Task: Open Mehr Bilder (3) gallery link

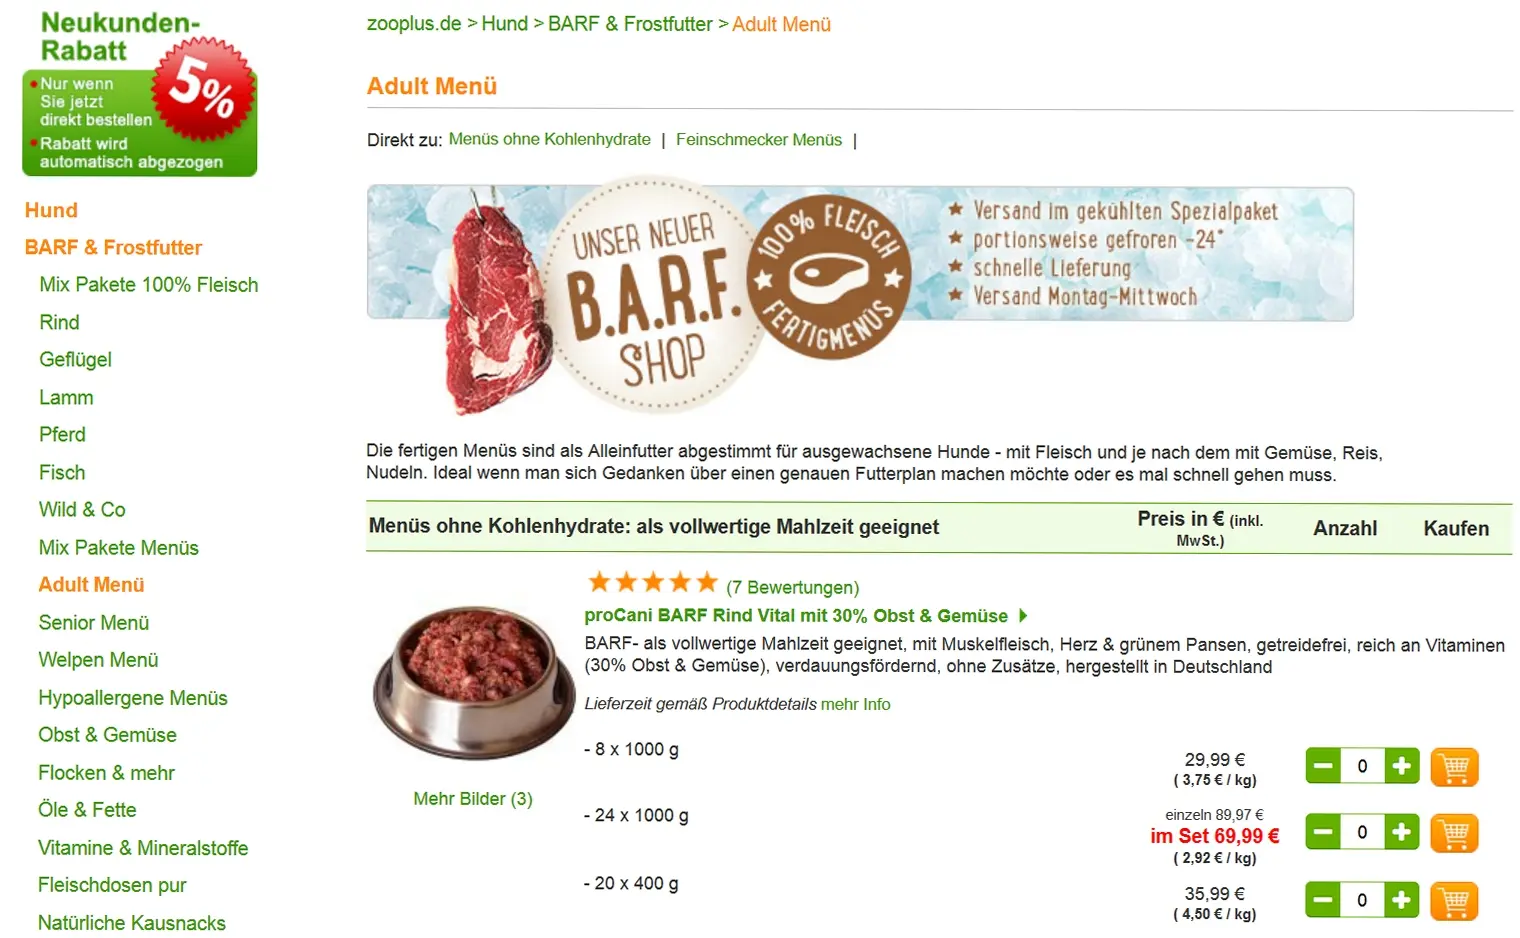Action: [473, 799]
